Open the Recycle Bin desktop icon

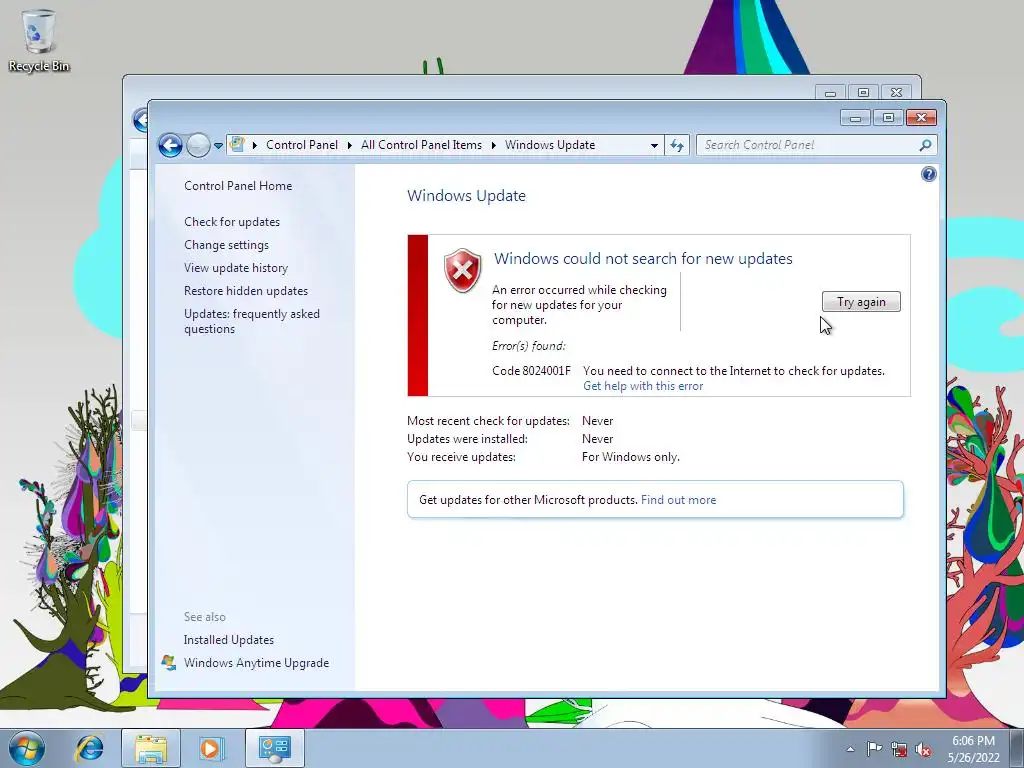(x=39, y=40)
